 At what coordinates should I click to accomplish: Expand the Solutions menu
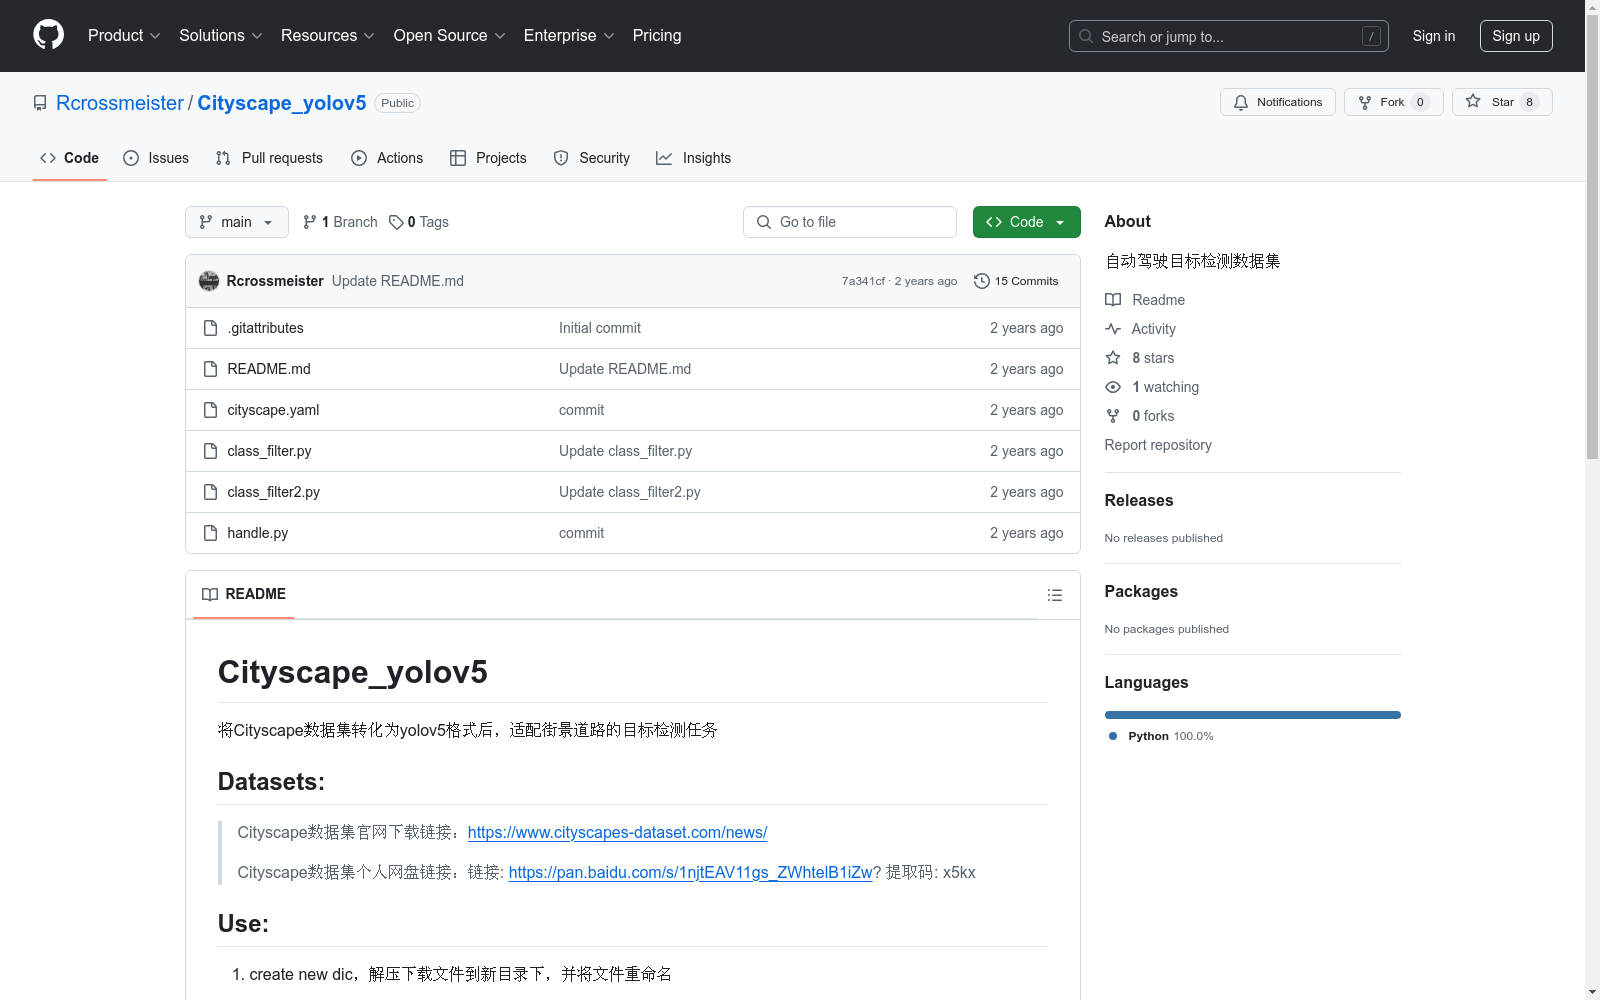[220, 35]
